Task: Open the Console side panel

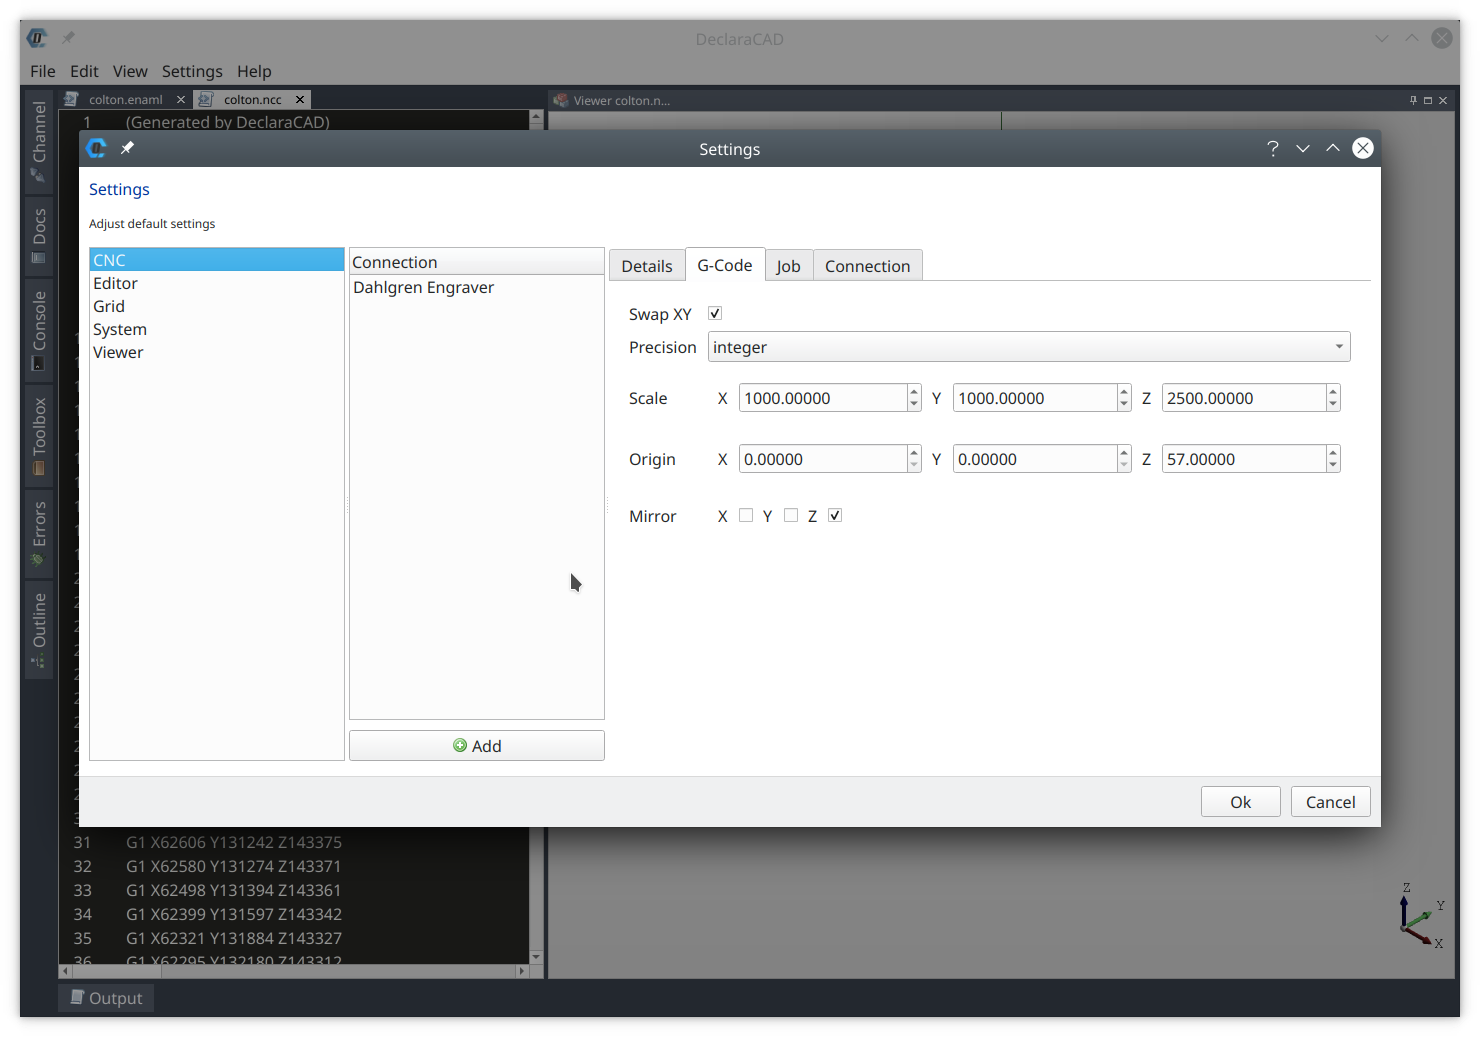Action: pos(39,330)
